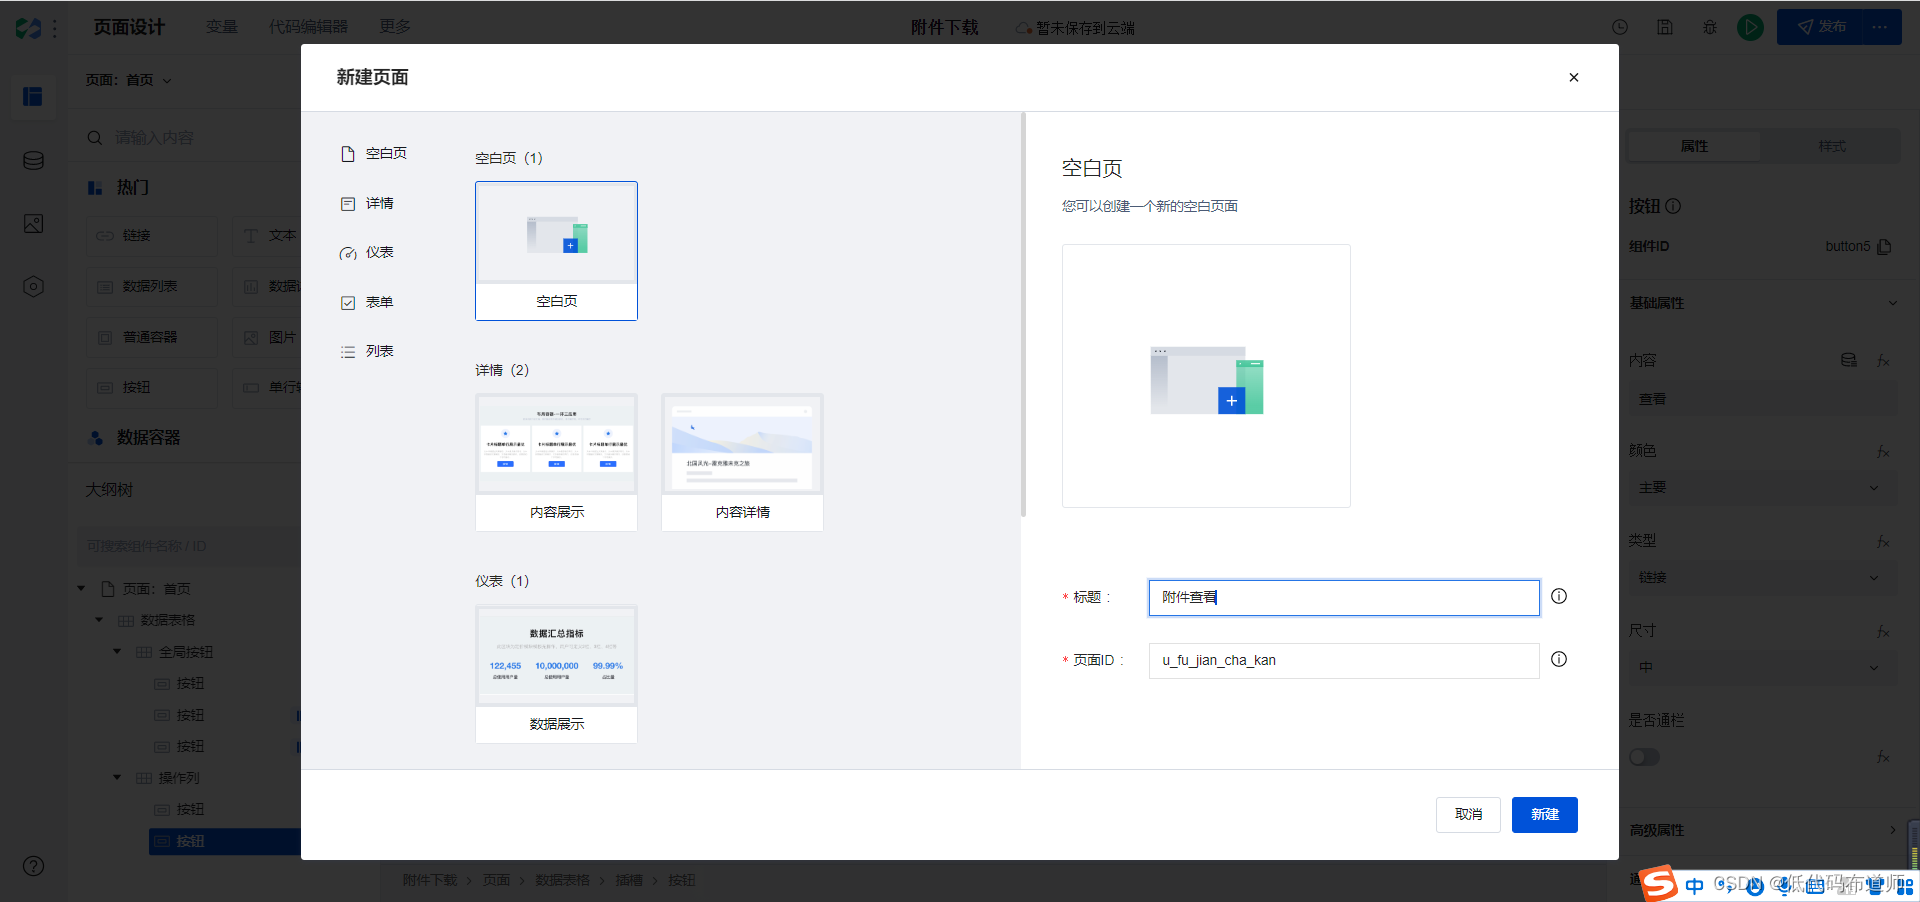
Task: Collapse the 全局按钮 tree node
Action: tap(117, 652)
